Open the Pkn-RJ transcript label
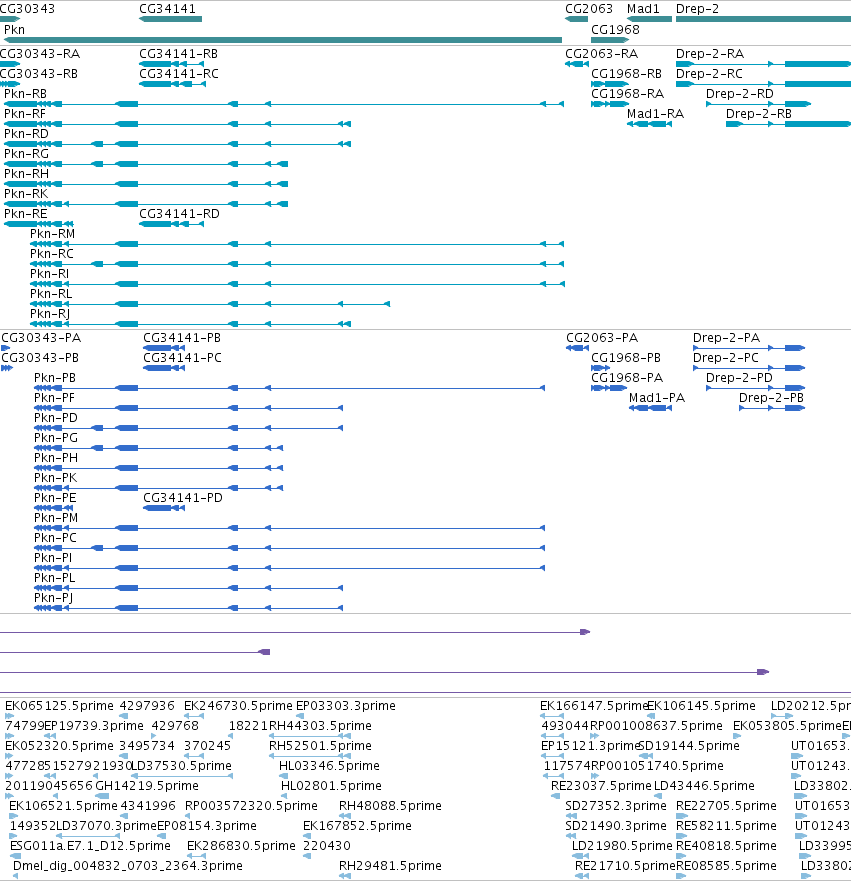 coord(50,314)
